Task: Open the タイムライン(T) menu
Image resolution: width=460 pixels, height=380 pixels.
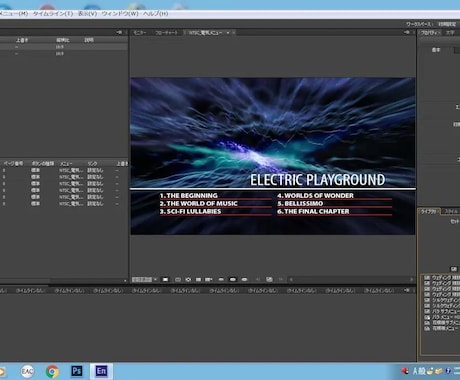Action: click(53, 14)
